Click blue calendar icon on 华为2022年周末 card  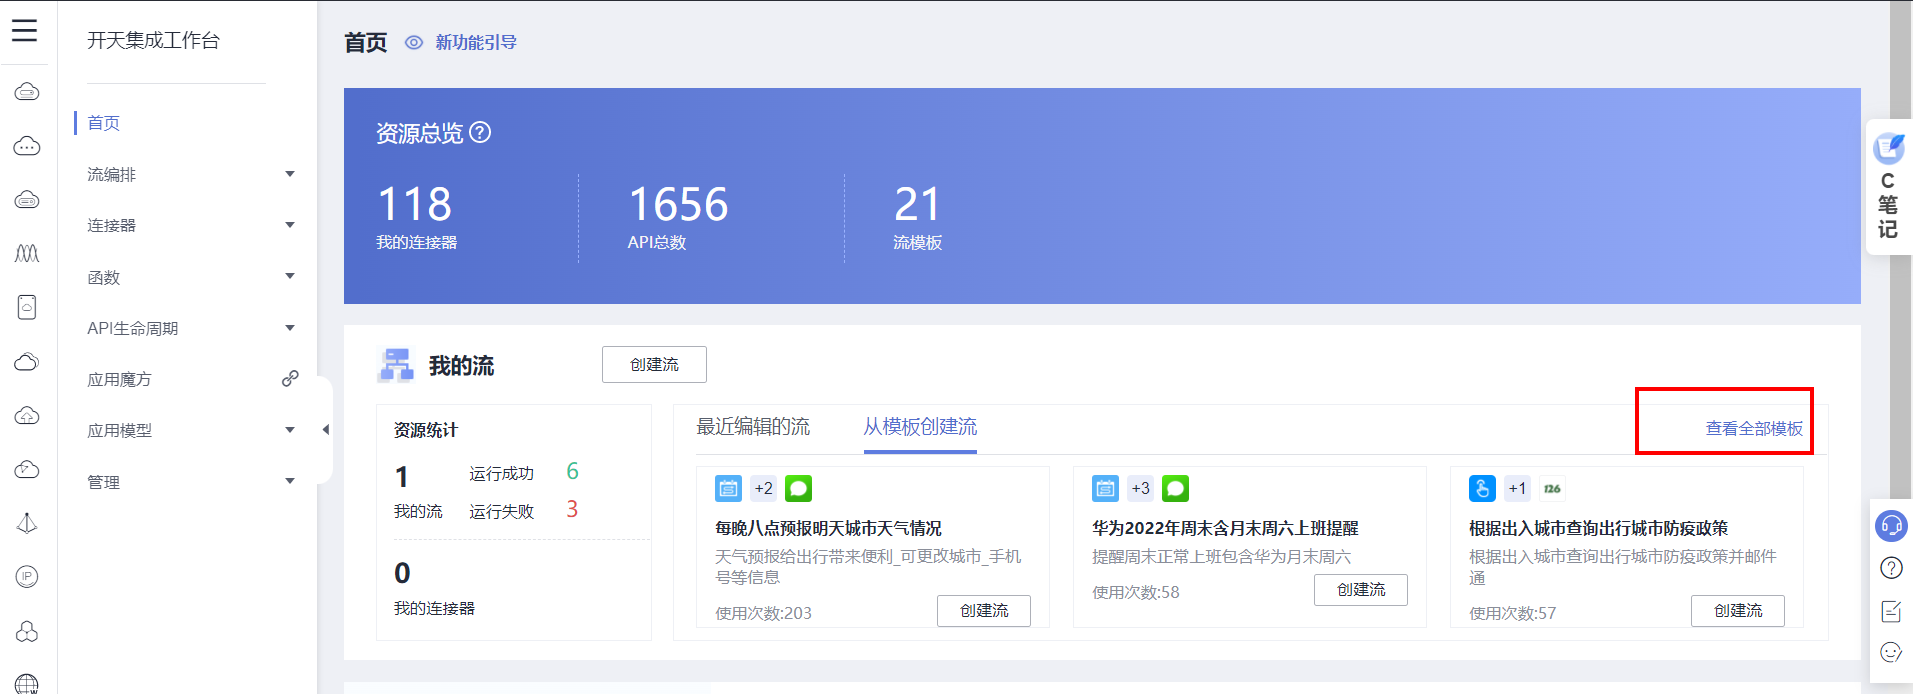tap(1105, 488)
